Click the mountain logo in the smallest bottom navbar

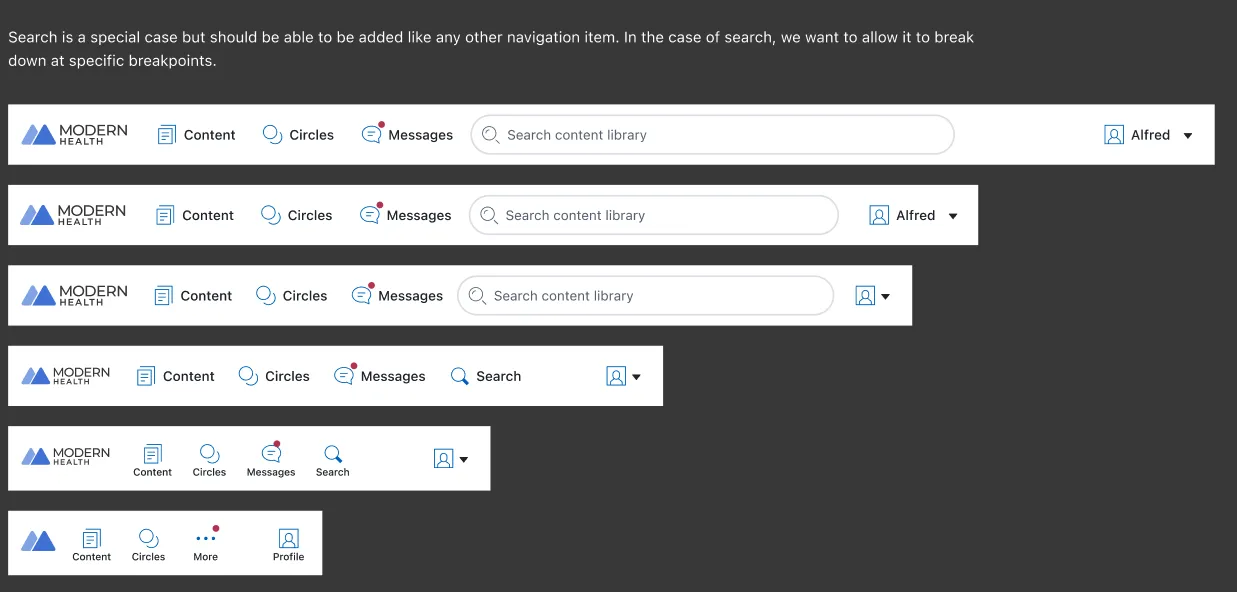[39, 541]
